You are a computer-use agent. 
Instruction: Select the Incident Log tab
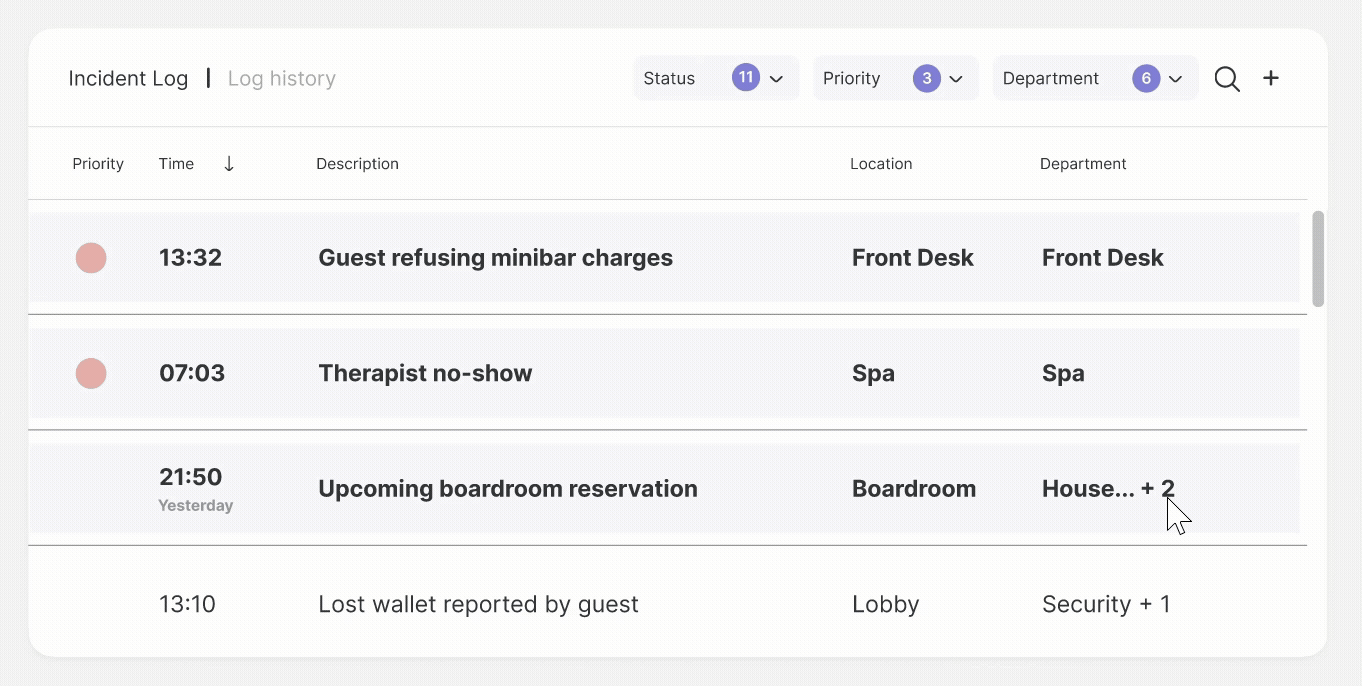128,79
